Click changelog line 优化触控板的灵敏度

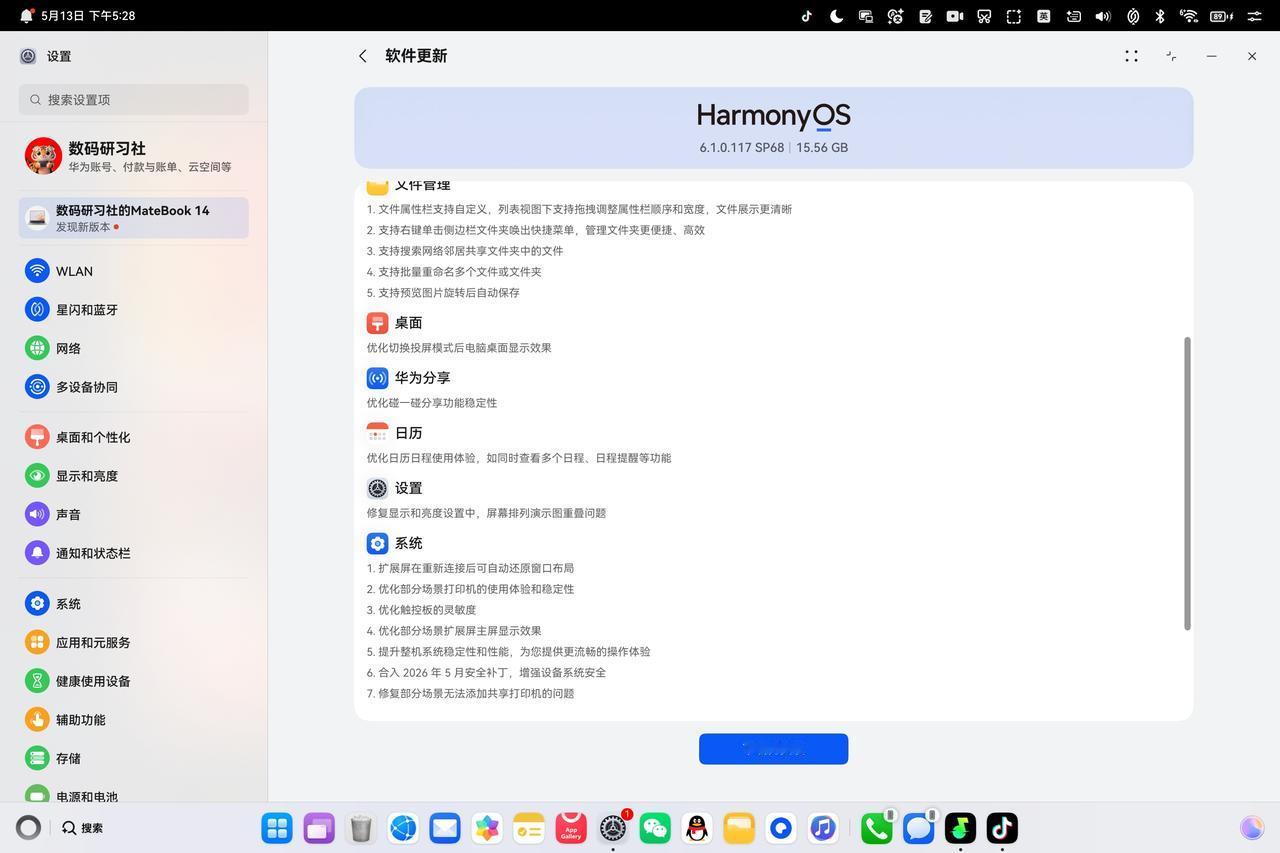(x=427, y=610)
